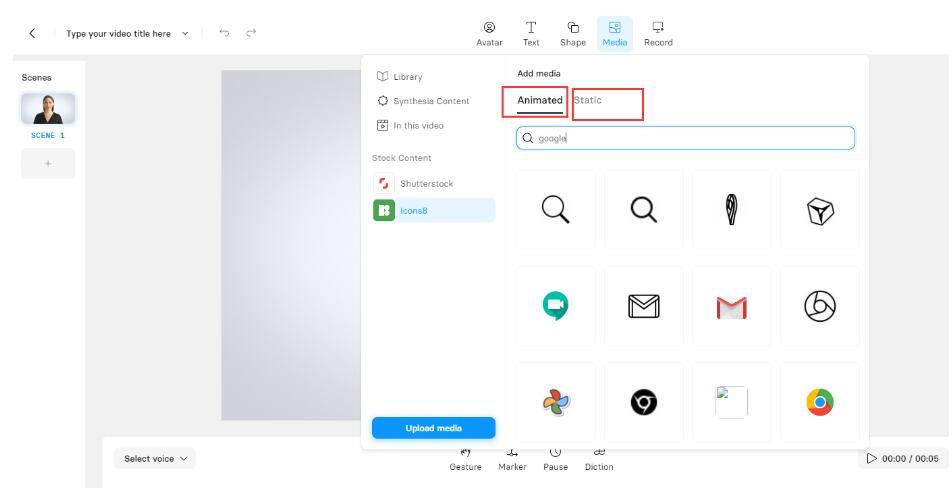Viewport: 952px width, 488px height.
Task: Add a new scene with plus button
Action: (48, 163)
